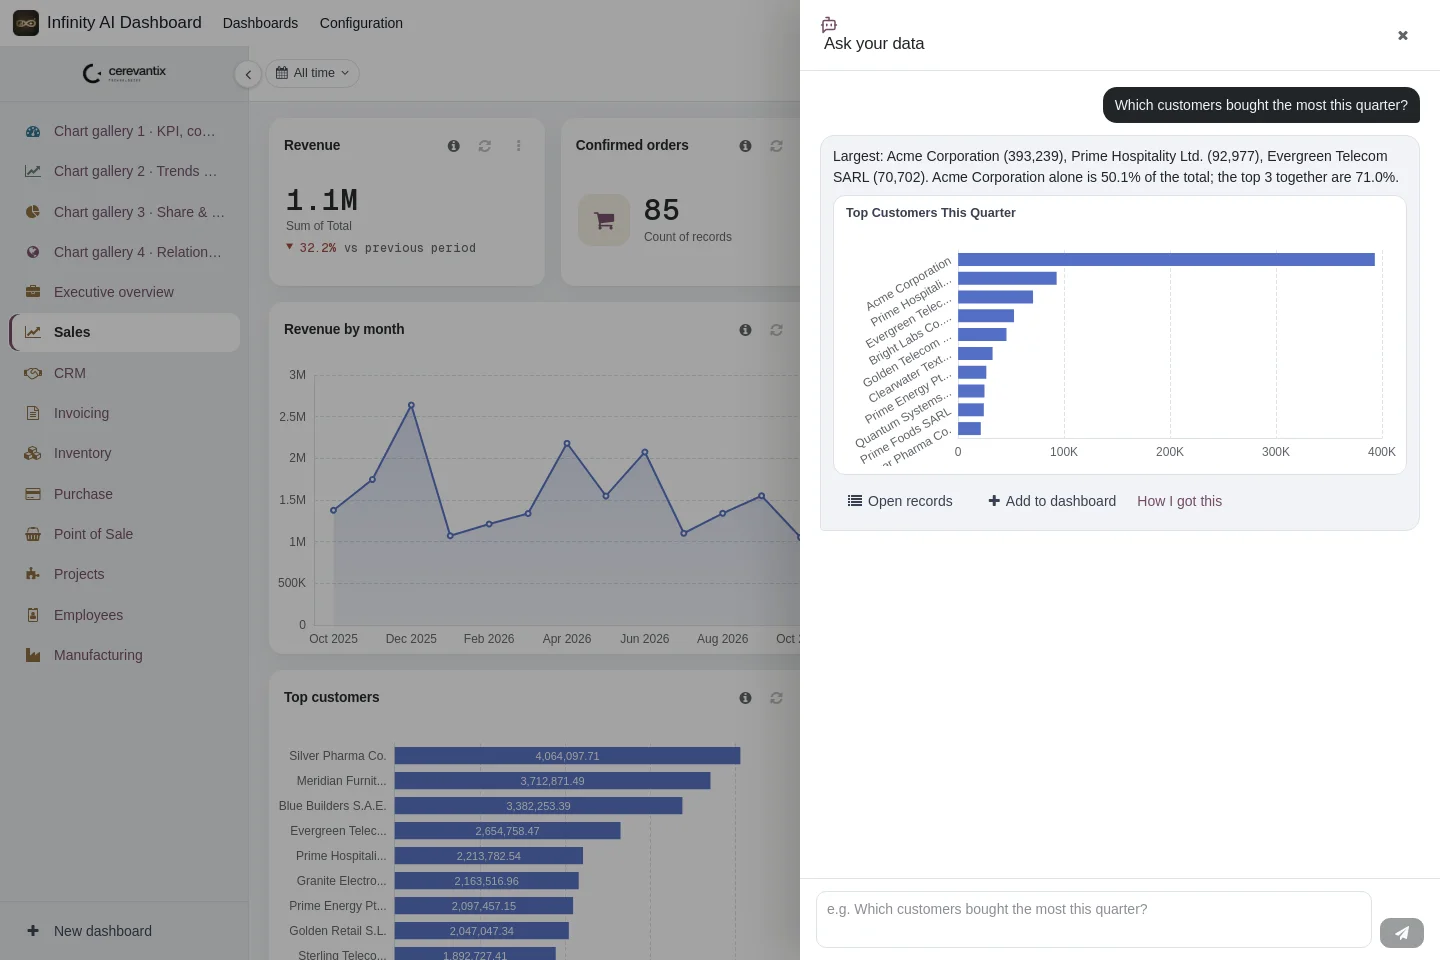Open Chart gallery 1 KPI dashboard

point(124,131)
